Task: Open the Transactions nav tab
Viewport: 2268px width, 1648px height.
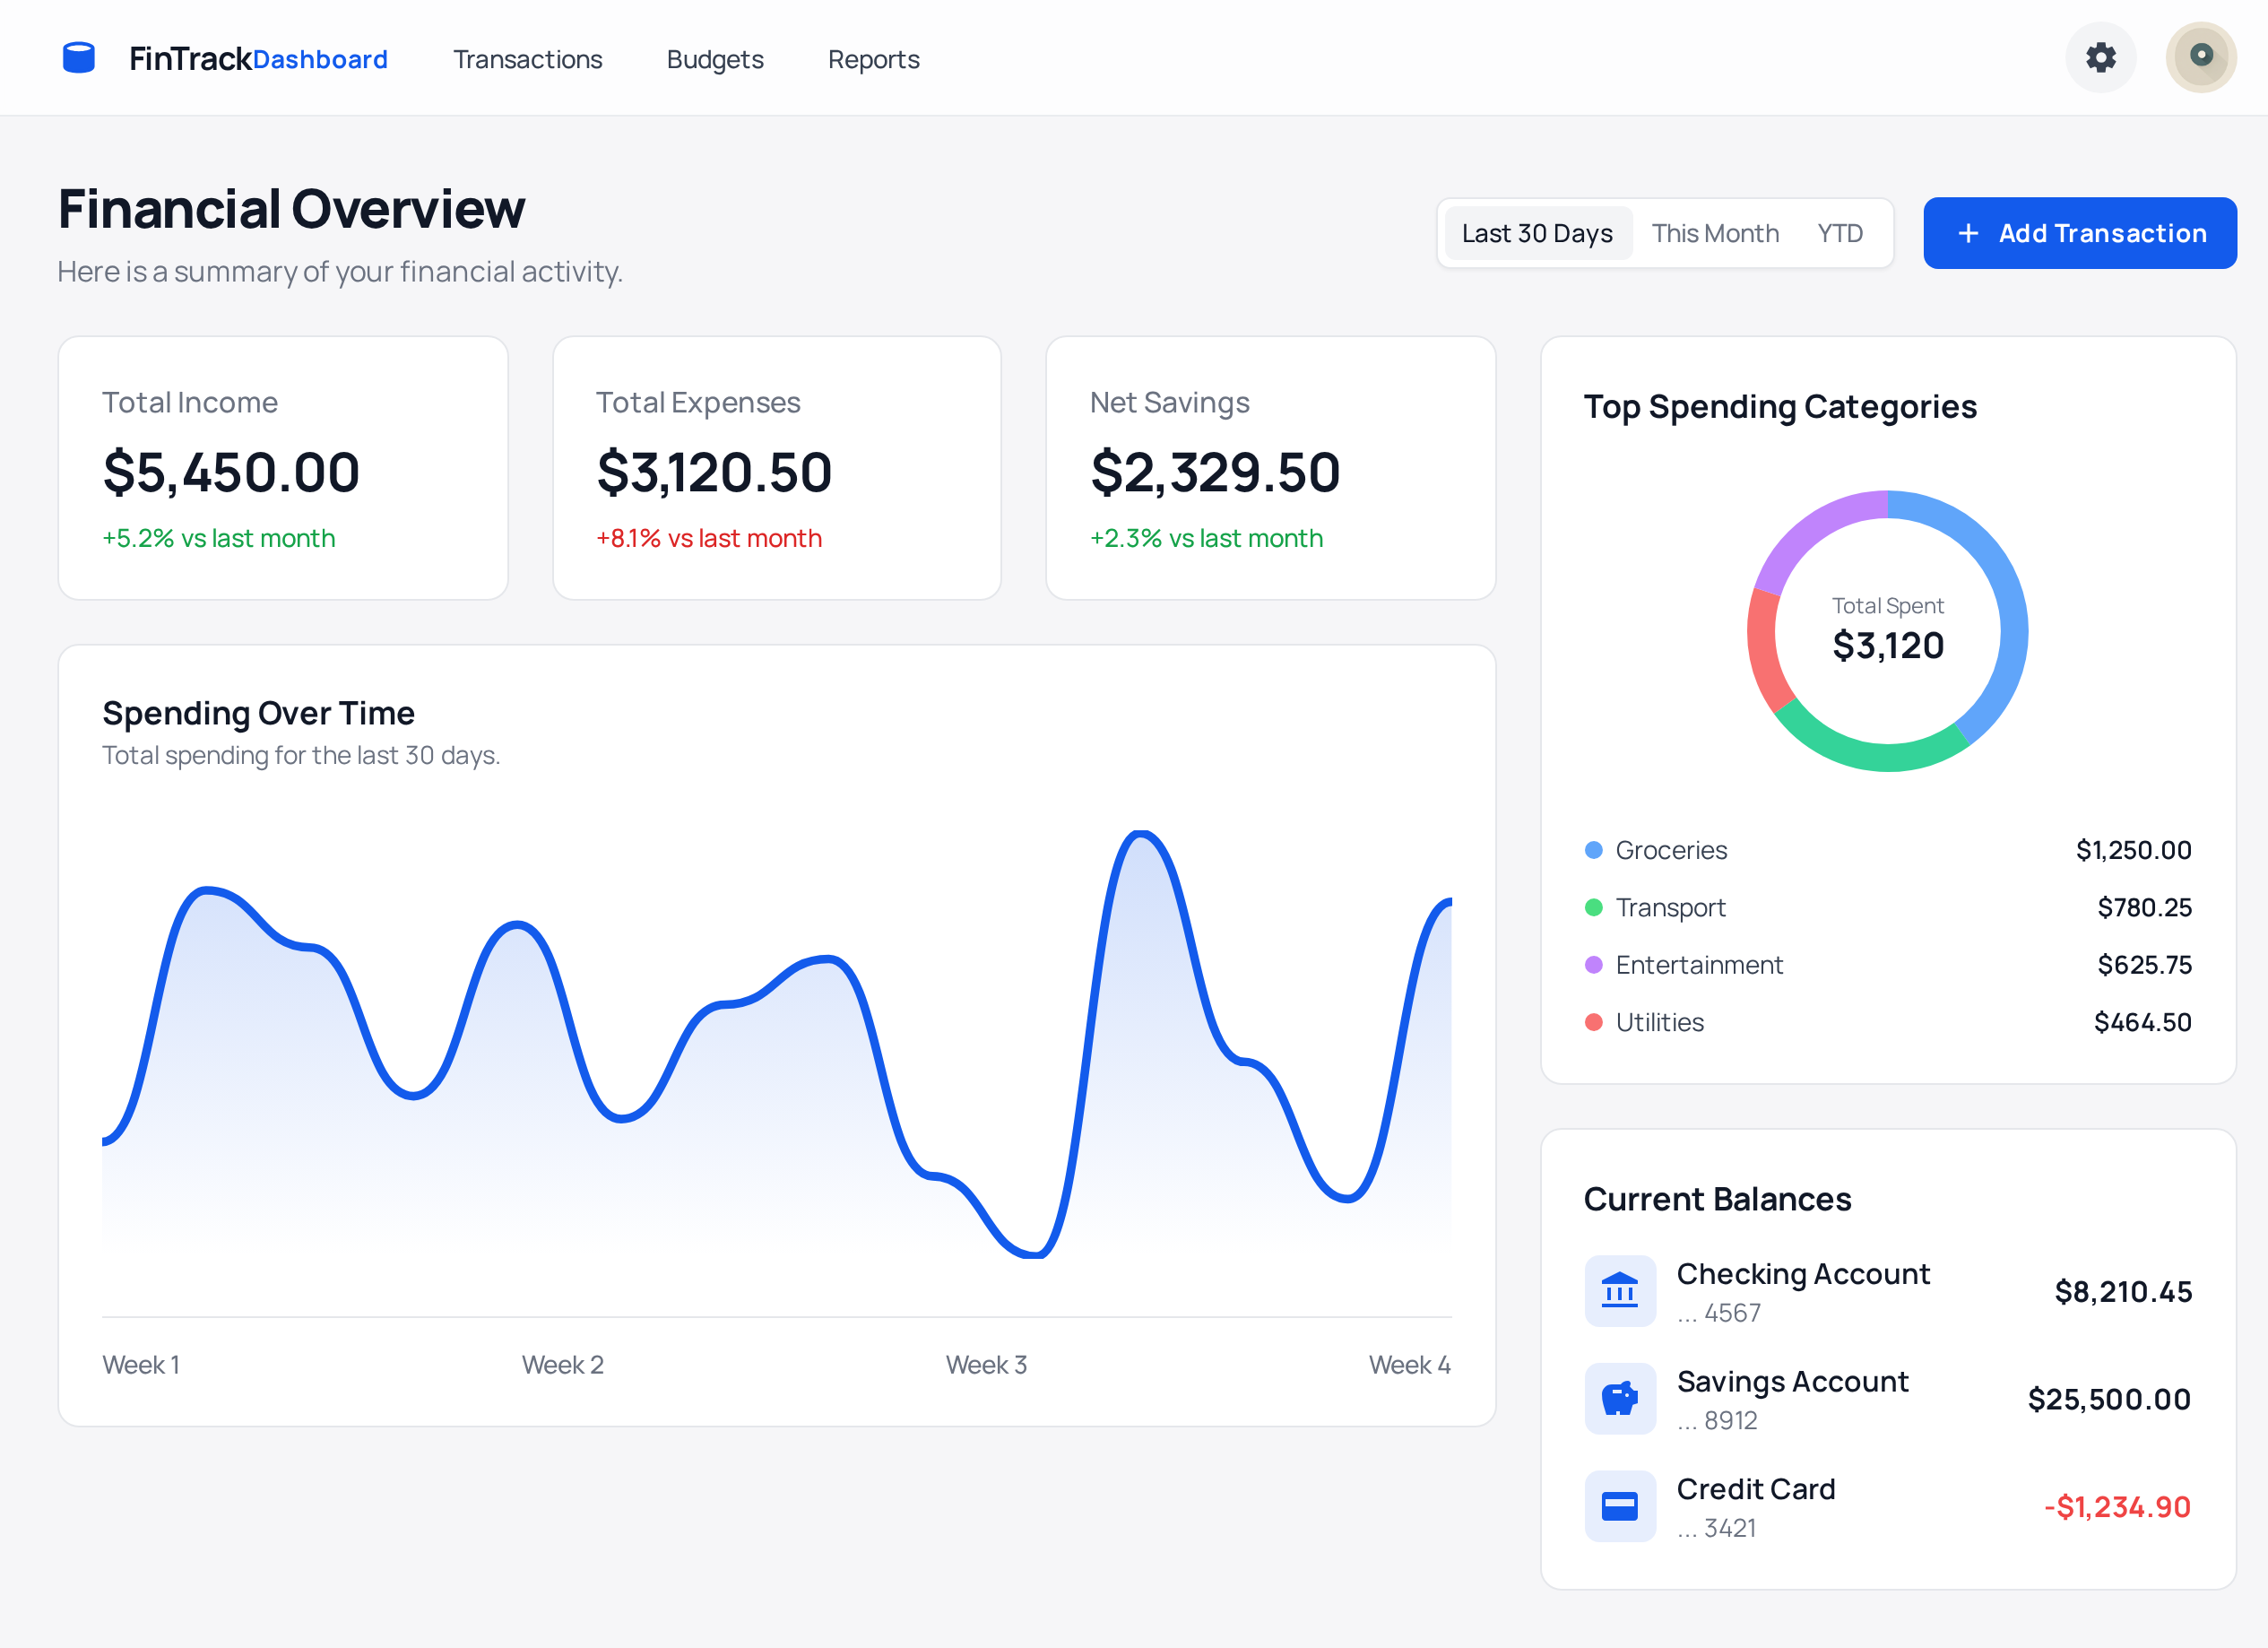Action: click(527, 59)
